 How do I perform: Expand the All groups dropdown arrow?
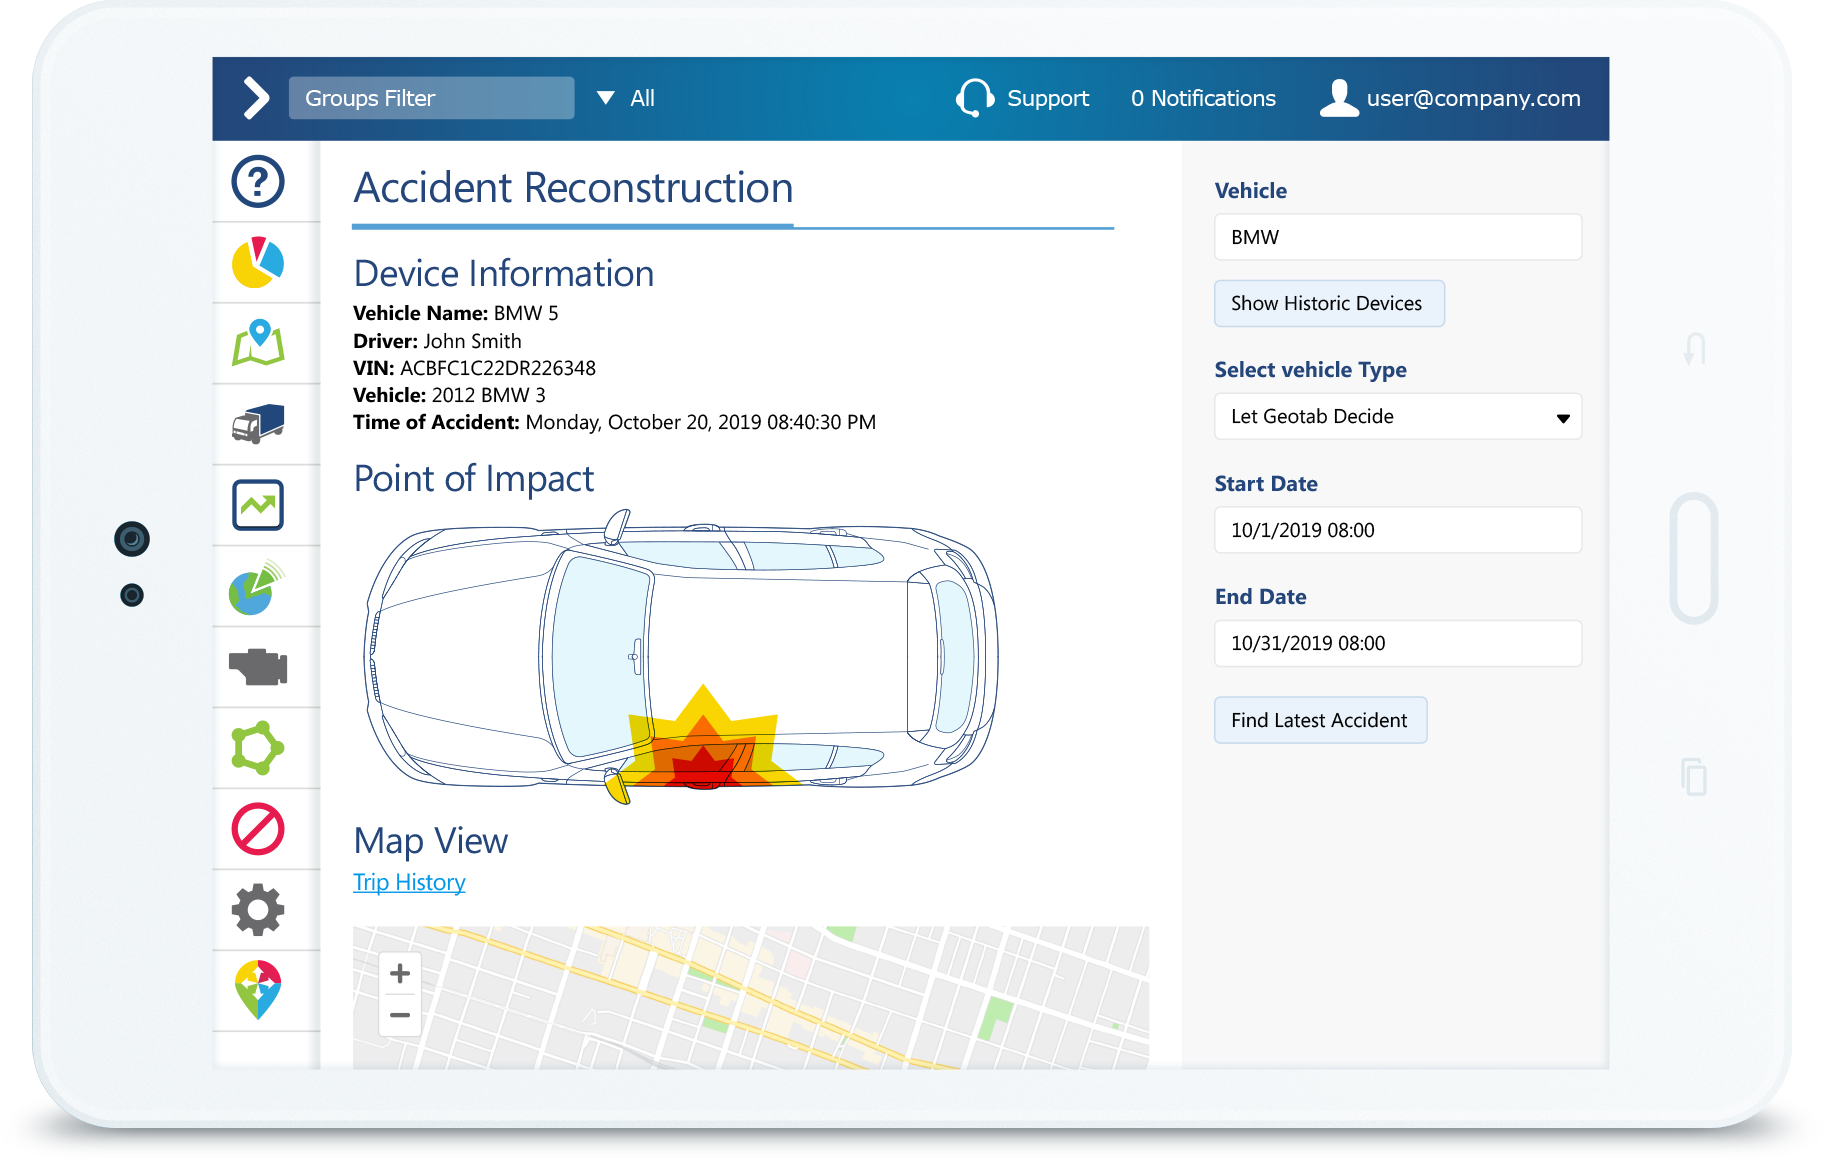(604, 98)
